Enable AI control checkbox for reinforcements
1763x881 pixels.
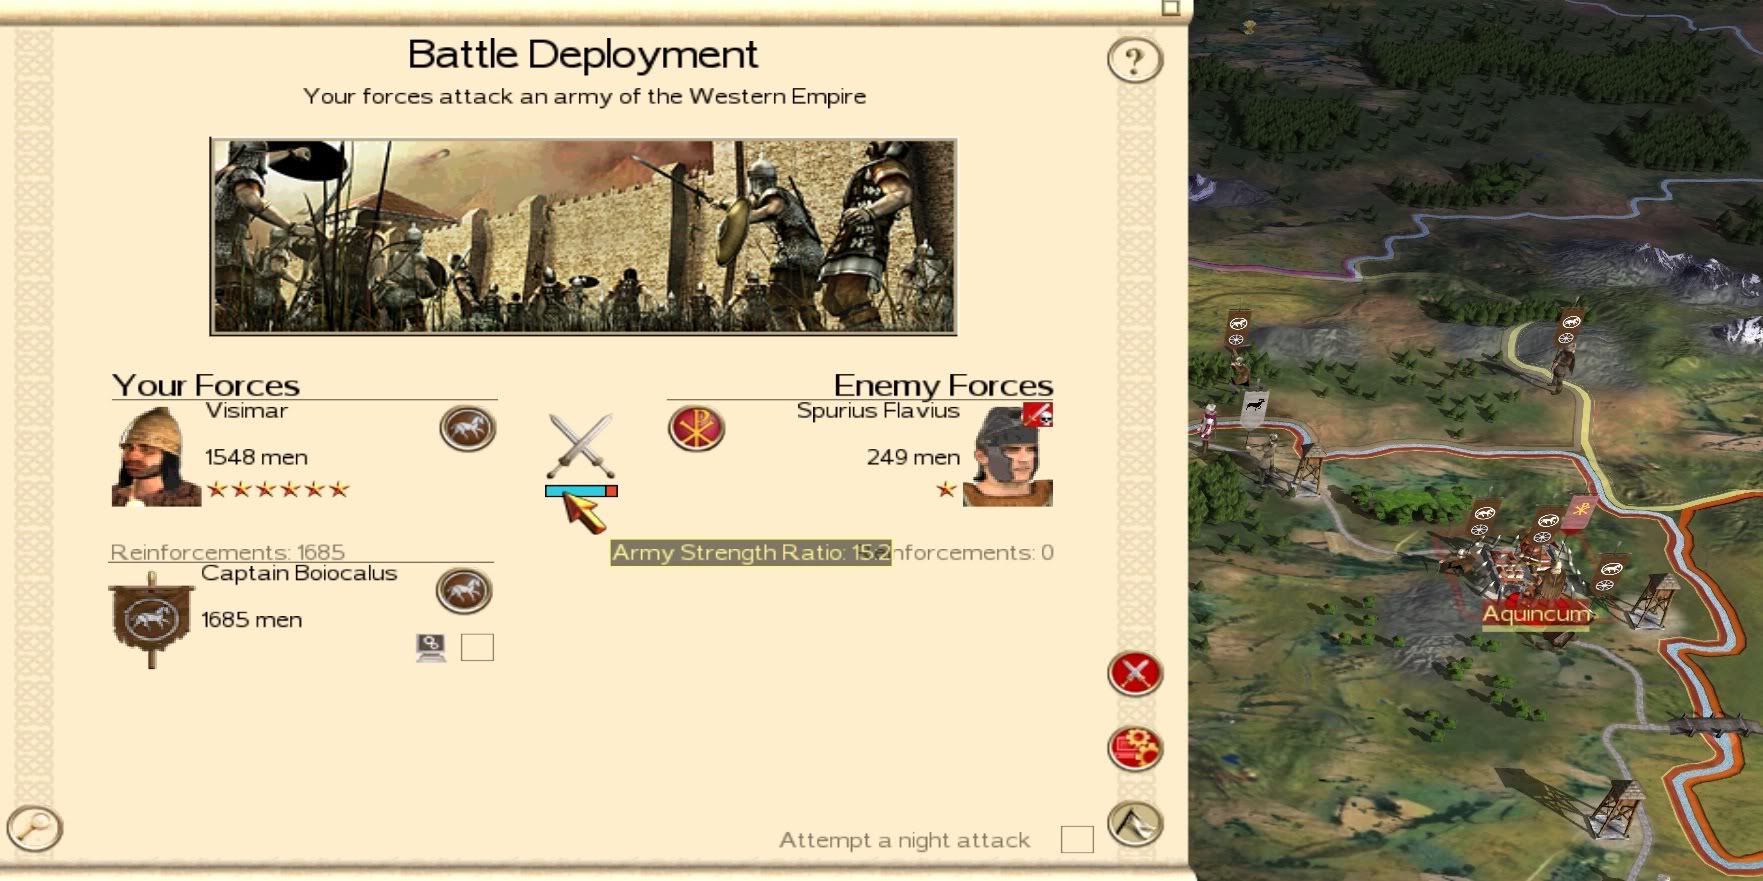[477, 648]
